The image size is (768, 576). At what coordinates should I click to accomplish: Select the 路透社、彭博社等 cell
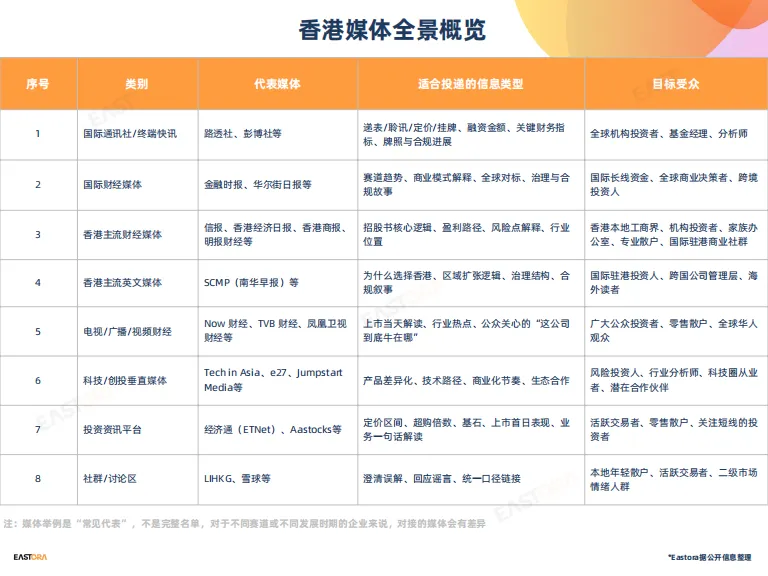(x=243, y=134)
